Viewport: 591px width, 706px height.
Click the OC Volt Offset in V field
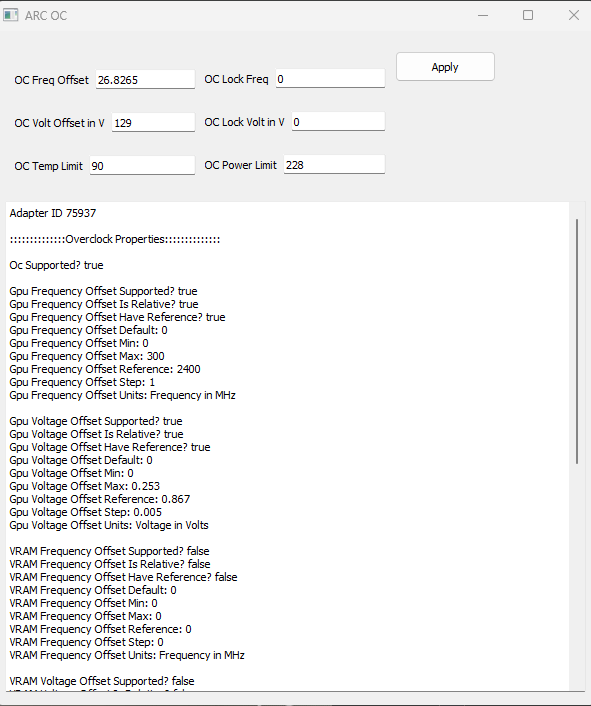point(153,122)
